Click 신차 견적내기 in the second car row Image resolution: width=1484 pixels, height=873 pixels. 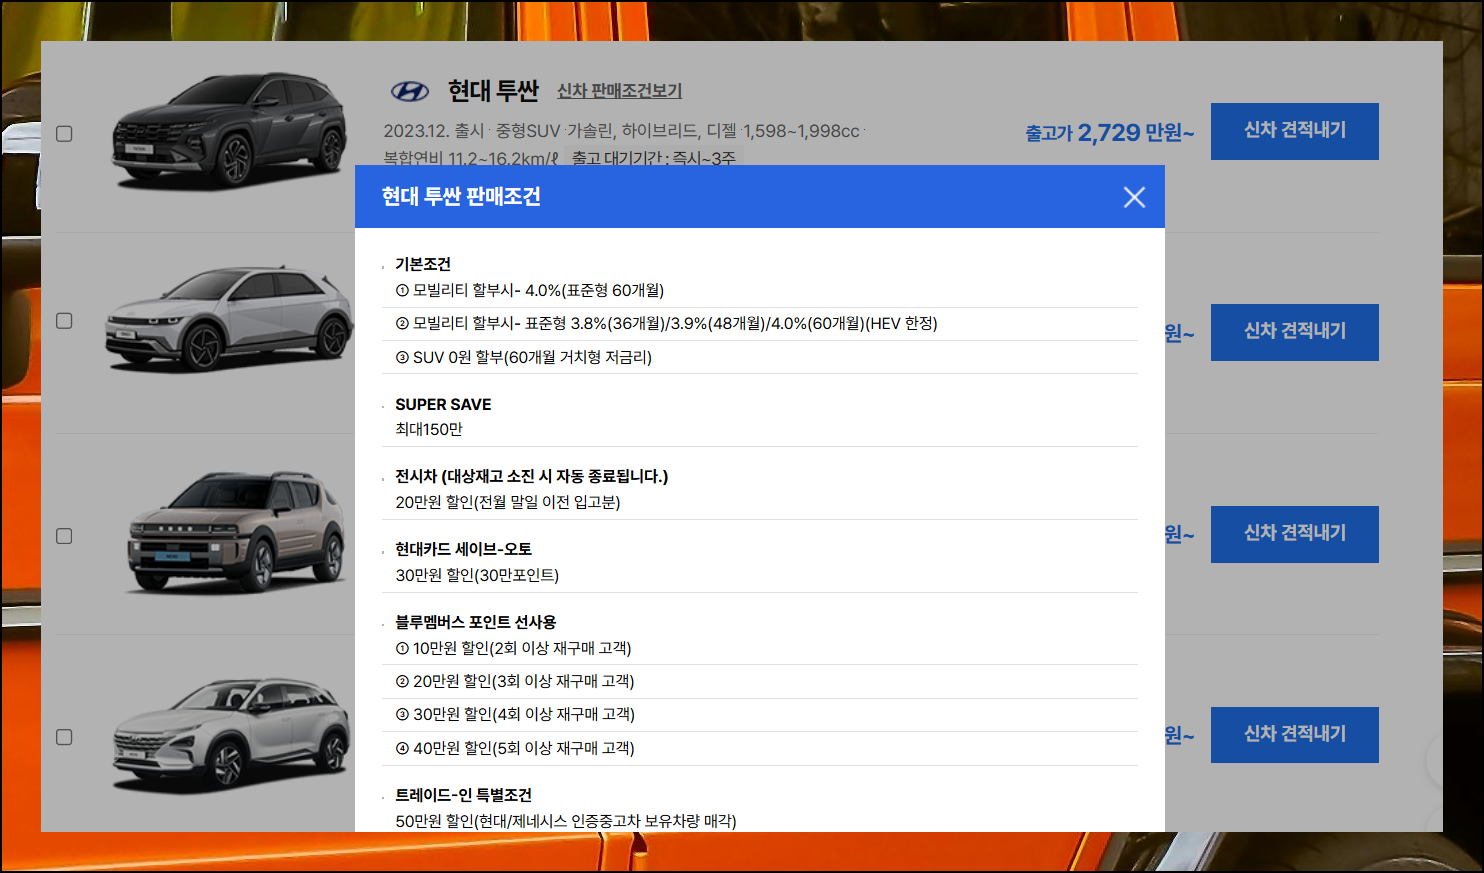(x=1295, y=332)
